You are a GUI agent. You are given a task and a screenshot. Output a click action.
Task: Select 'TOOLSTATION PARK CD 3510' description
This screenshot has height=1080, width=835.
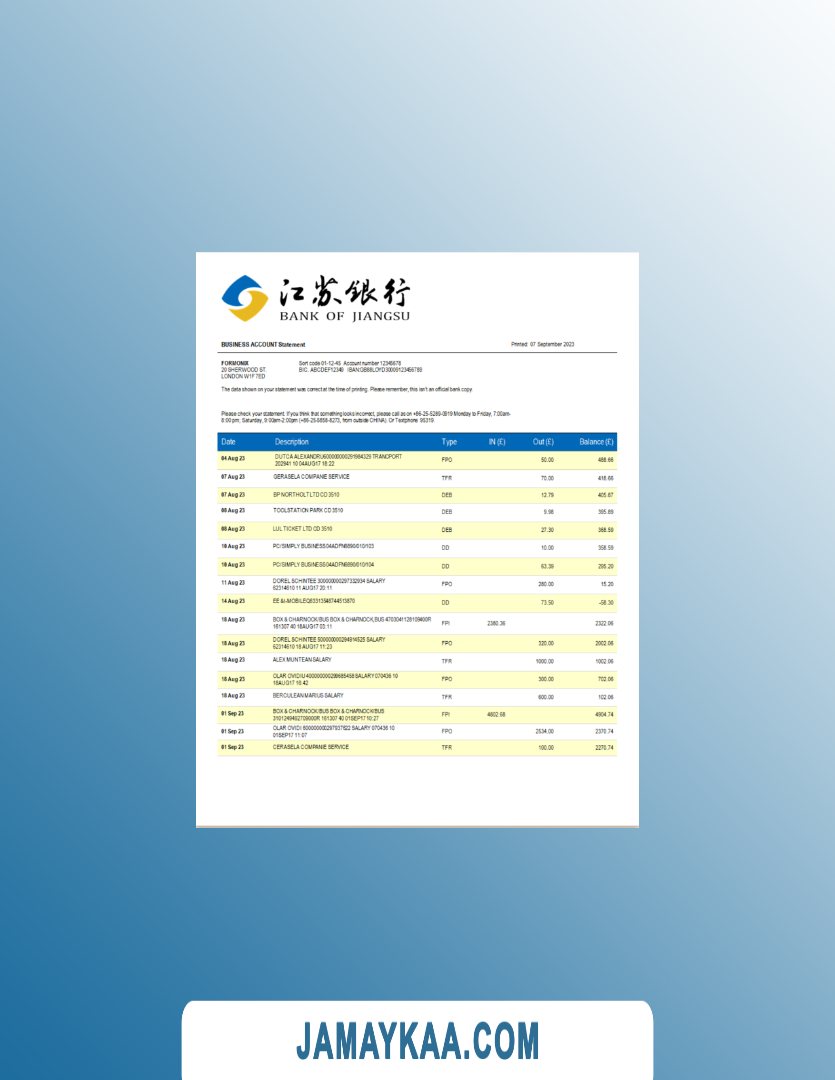click(308, 510)
